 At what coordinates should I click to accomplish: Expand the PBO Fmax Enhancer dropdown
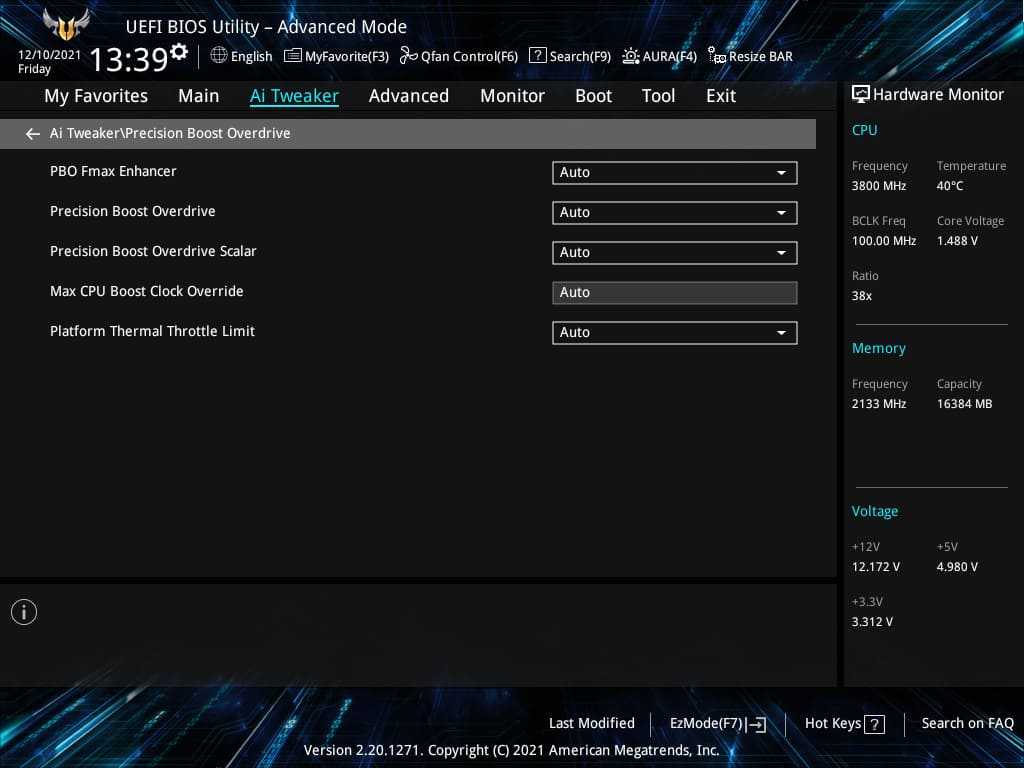point(674,173)
